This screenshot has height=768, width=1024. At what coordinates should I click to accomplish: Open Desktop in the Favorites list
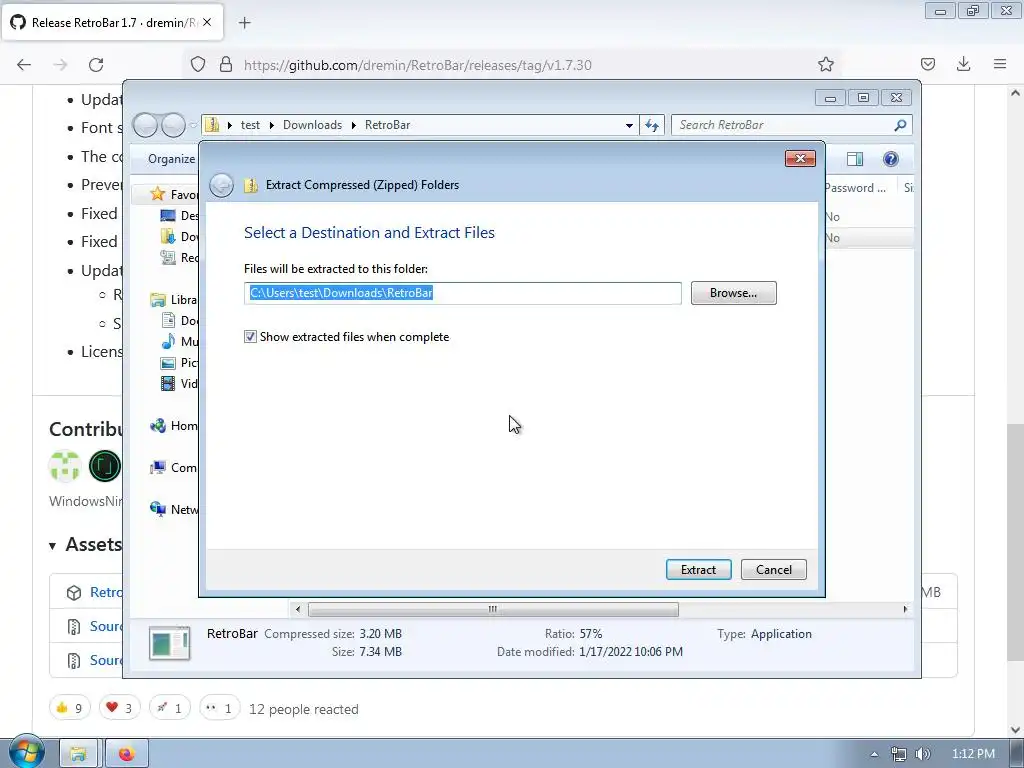tap(180, 215)
